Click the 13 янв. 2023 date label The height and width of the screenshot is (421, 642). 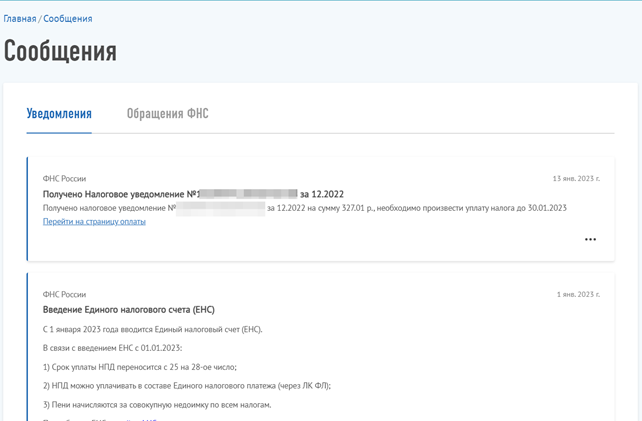[576, 179]
